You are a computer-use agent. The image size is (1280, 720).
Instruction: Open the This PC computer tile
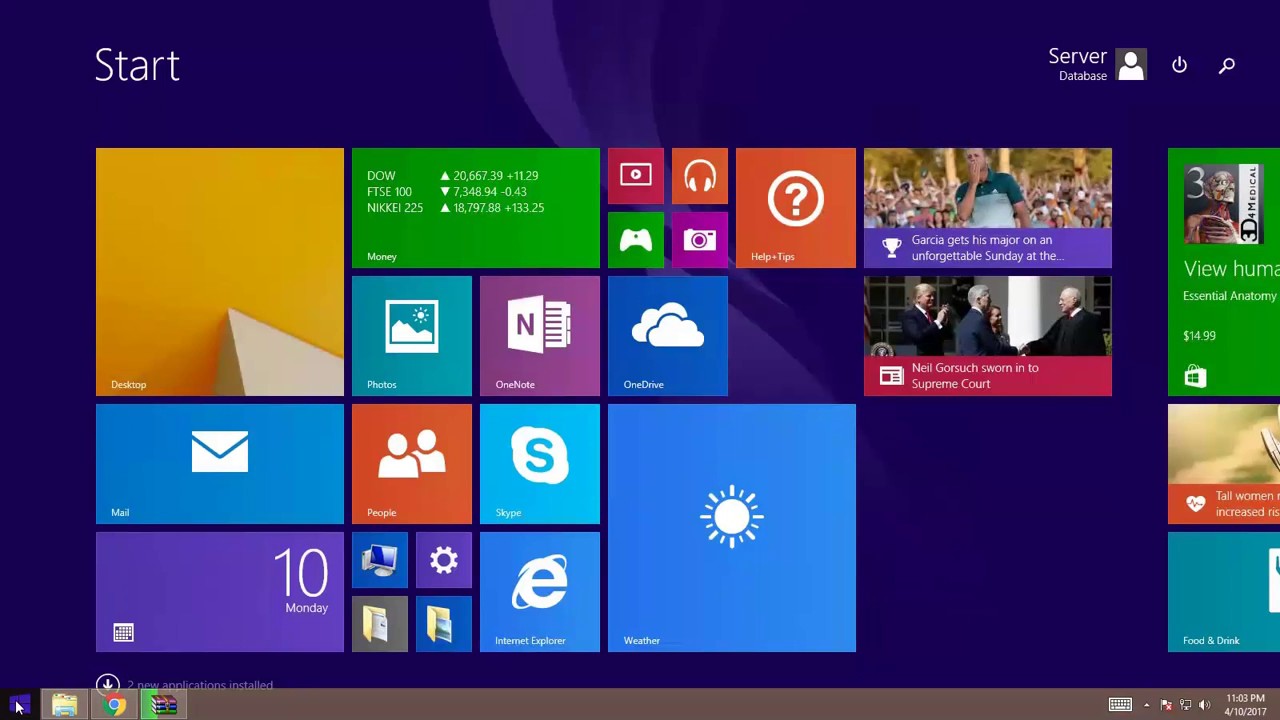tap(380, 560)
